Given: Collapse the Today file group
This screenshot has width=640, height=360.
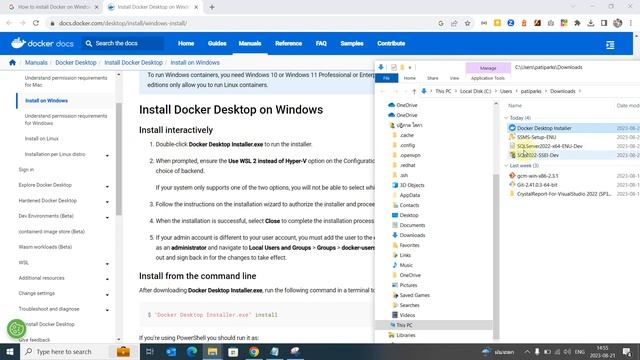Looking at the screenshot, I should [506, 118].
